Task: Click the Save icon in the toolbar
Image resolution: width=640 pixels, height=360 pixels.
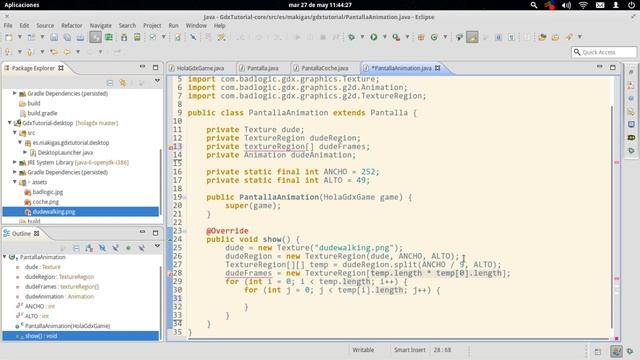Action: (x=54, y=38)
